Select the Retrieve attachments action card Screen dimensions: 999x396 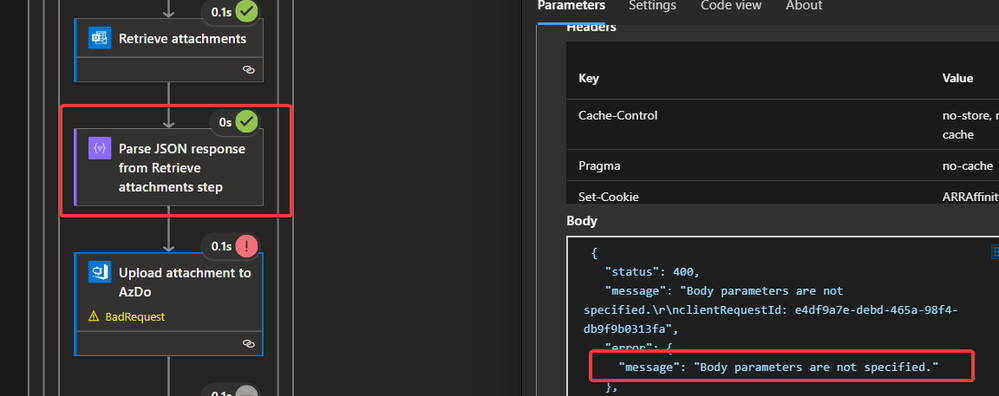[169, 50]
